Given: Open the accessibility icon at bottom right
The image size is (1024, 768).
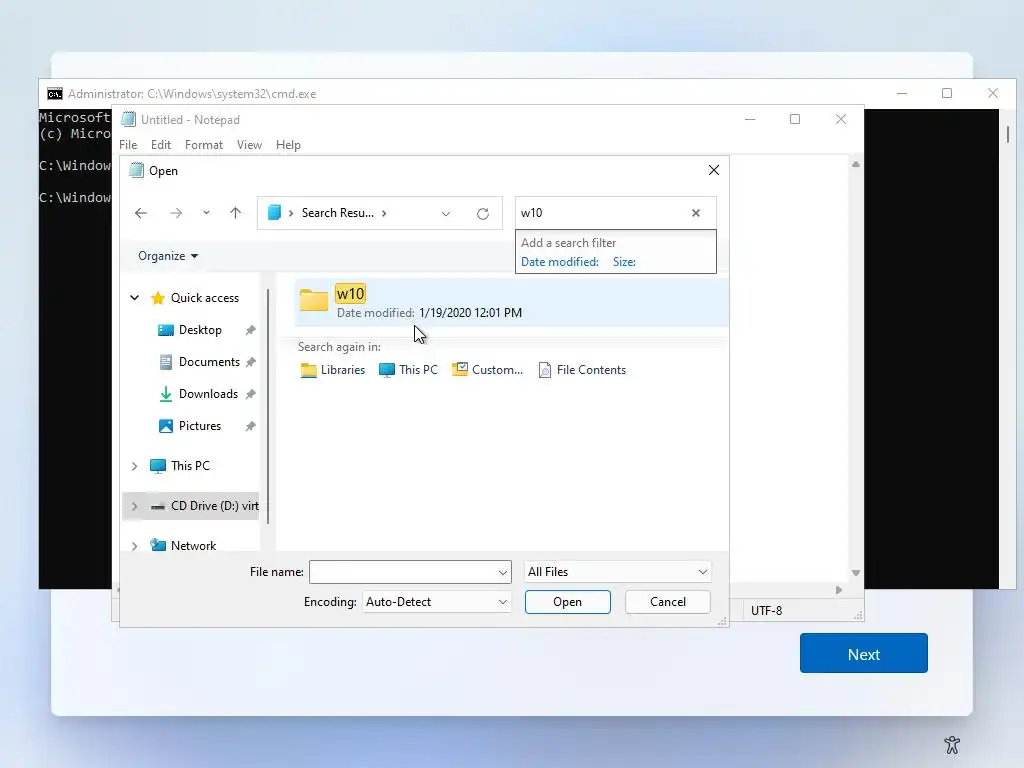Looking at the screenshot, I should click(952, 744).
